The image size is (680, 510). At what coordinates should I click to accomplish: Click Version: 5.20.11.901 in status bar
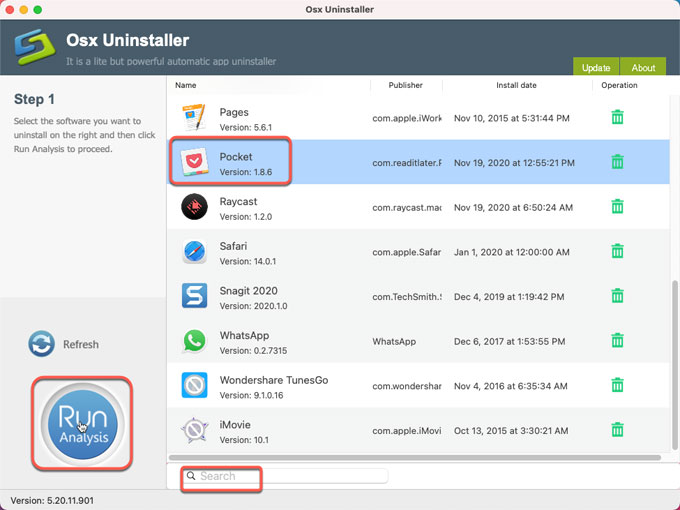point(52,500)
